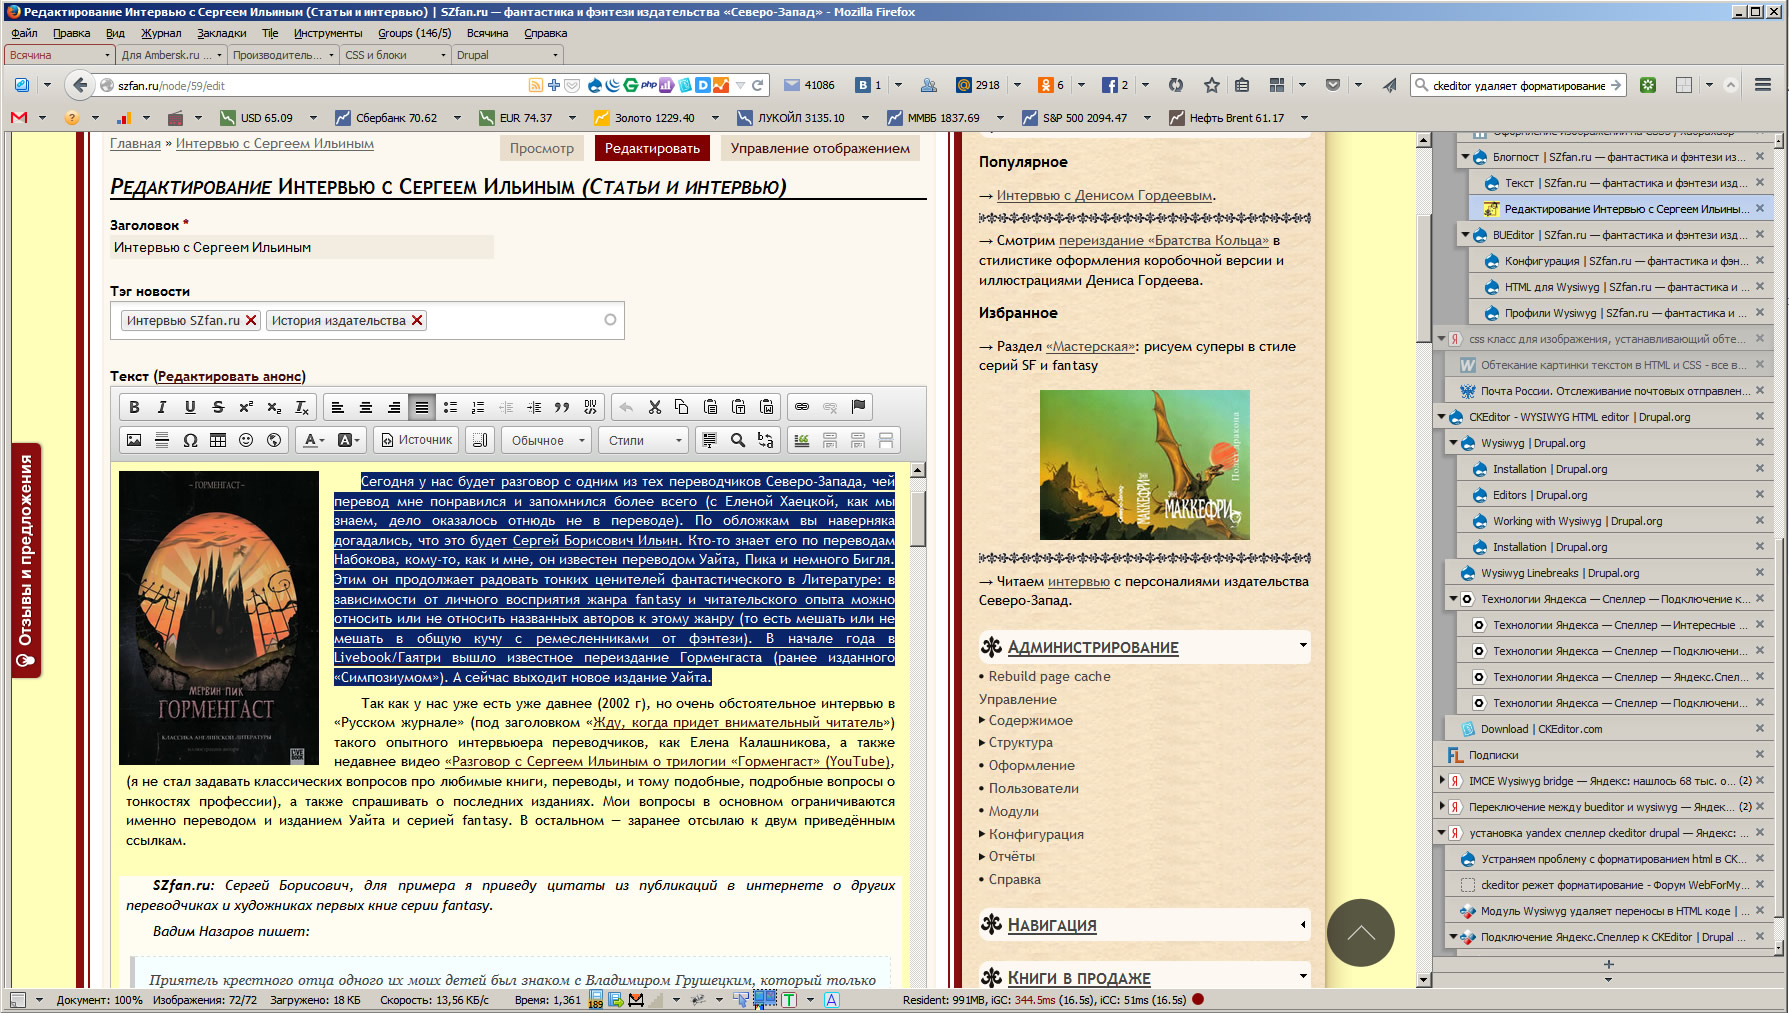The image size is (1789, 1013).
Task: Create a DIV container
Action: (590, 407)
